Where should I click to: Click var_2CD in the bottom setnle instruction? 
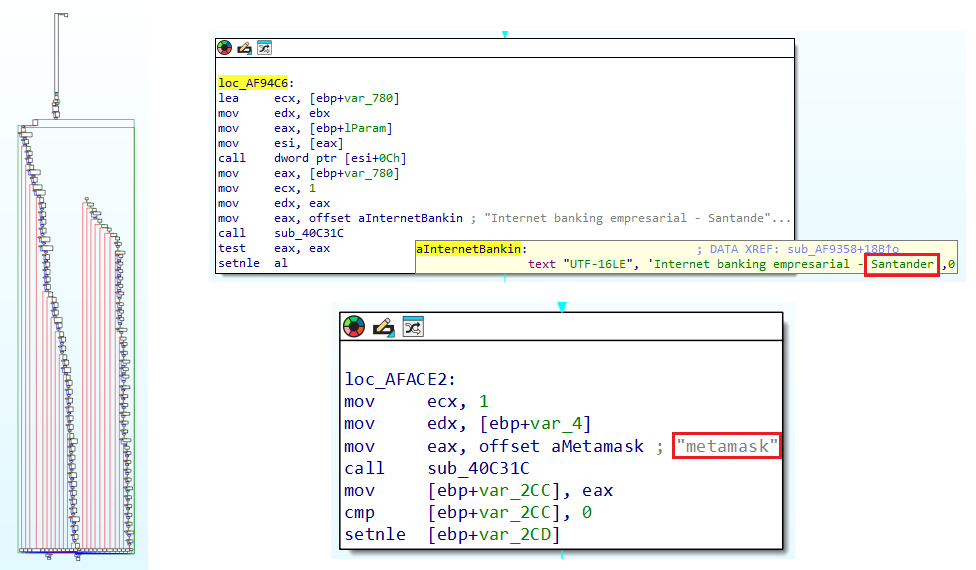[x=493, y=534]
